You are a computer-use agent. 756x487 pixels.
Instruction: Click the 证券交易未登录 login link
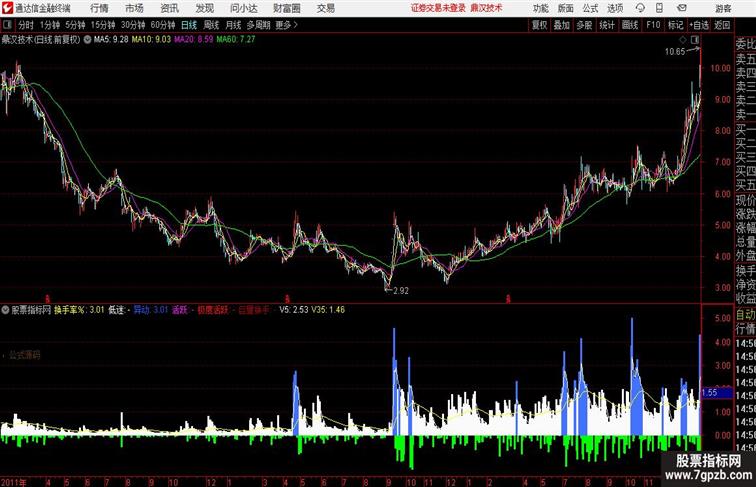pos(439,8)
